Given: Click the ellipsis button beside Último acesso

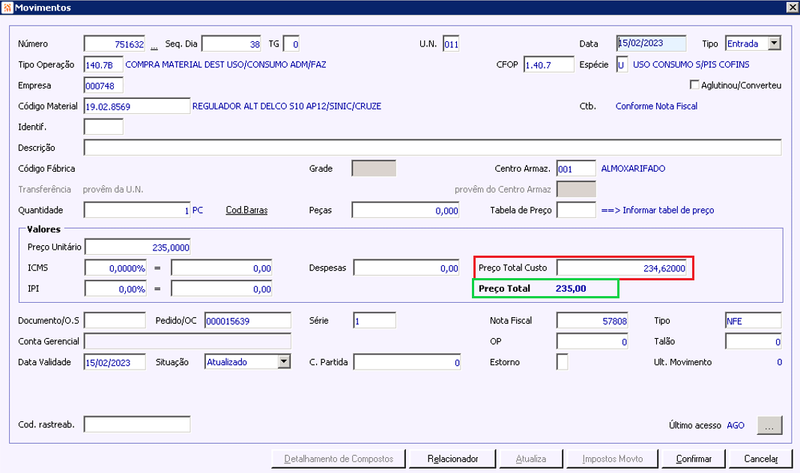Looking at the screenshot, I should pyautogui.click(x=769, y=426).
